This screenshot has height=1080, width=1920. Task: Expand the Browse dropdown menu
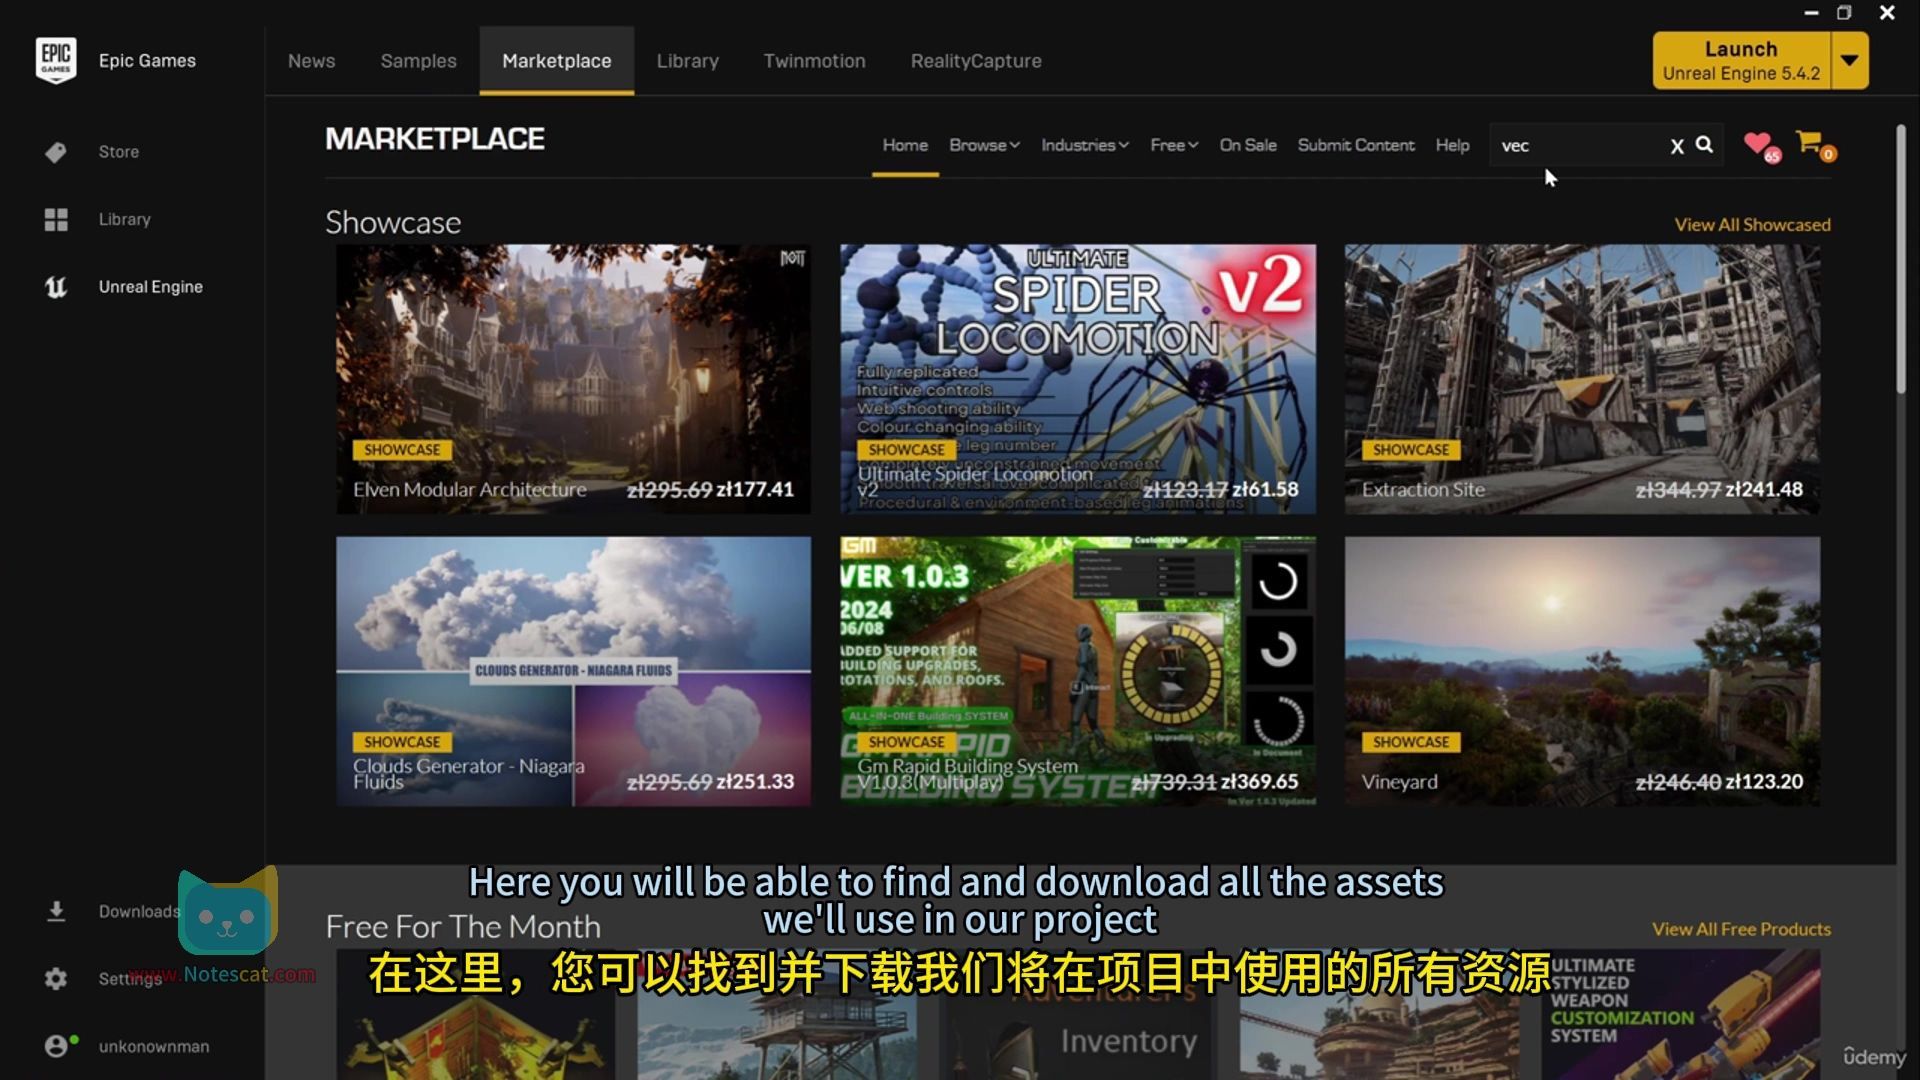(984, 145)
